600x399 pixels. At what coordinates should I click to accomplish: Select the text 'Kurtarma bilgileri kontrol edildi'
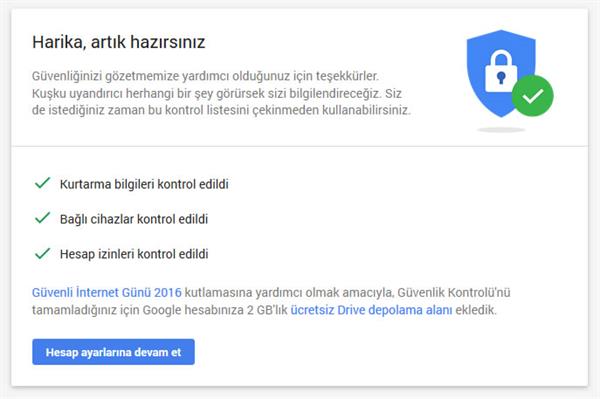[x=144, y=184]
